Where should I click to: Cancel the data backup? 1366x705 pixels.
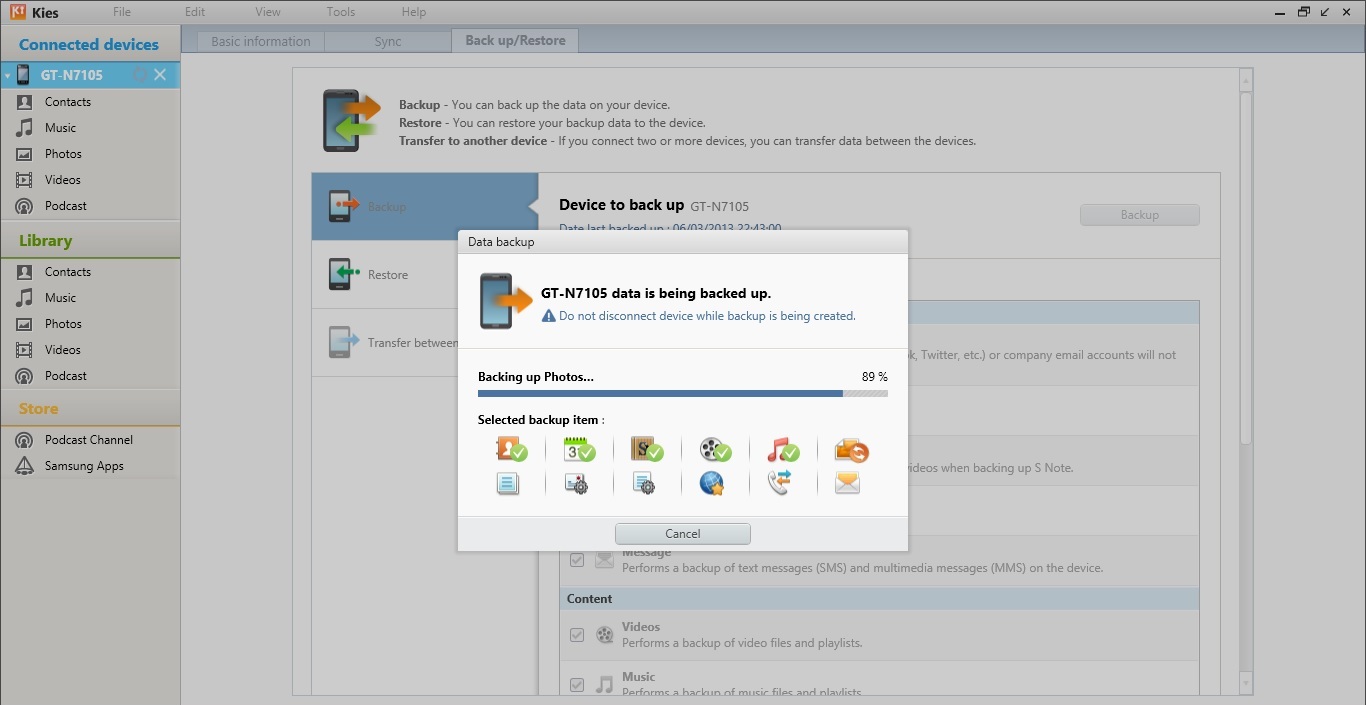683,533
